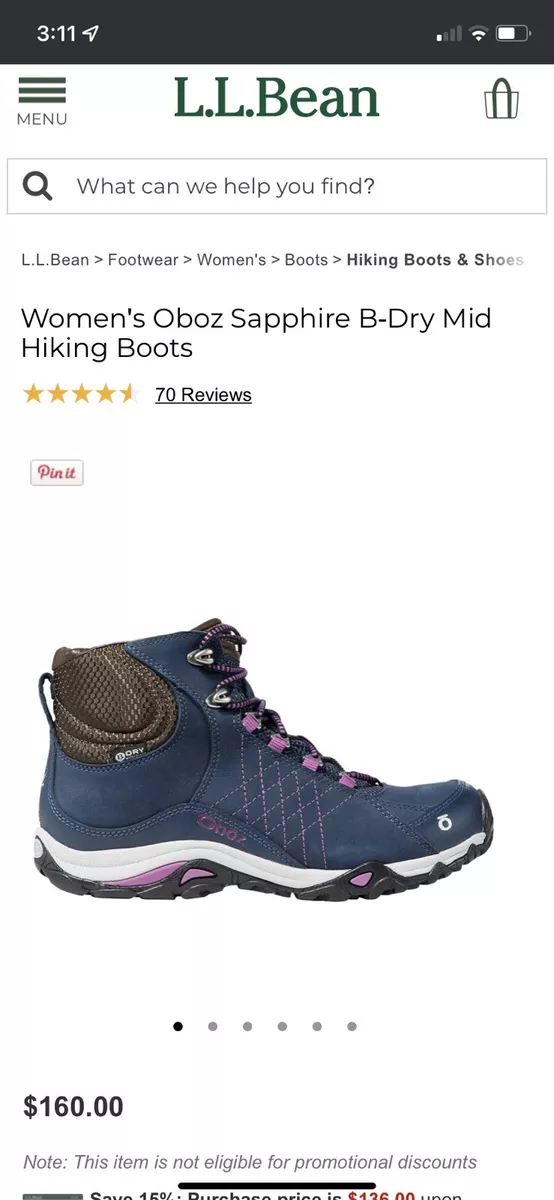Go to L.L.Bean breadcrumb link
The height and width of the screenshot is (1200, 554).
click(x=55, y=260)
